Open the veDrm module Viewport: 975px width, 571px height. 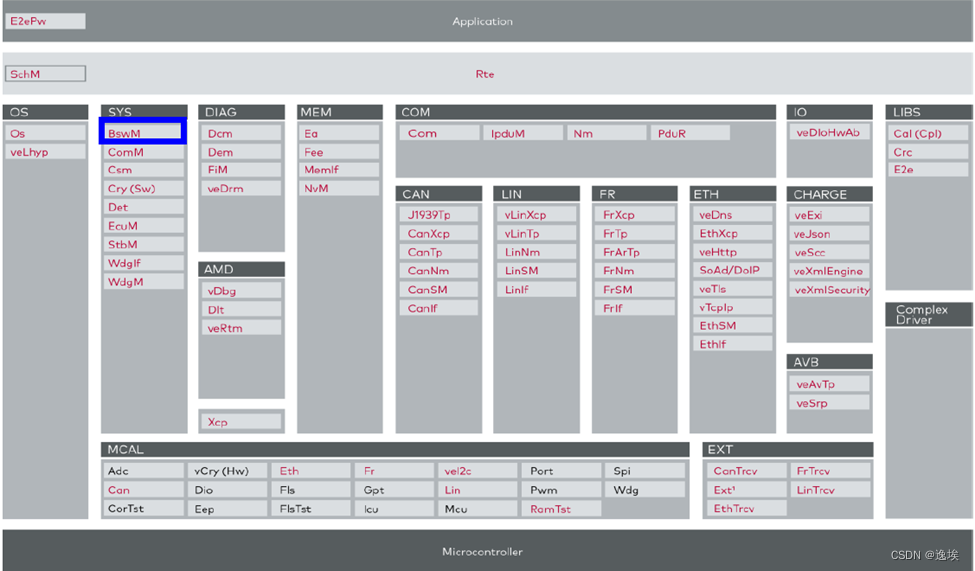point(241,188)
